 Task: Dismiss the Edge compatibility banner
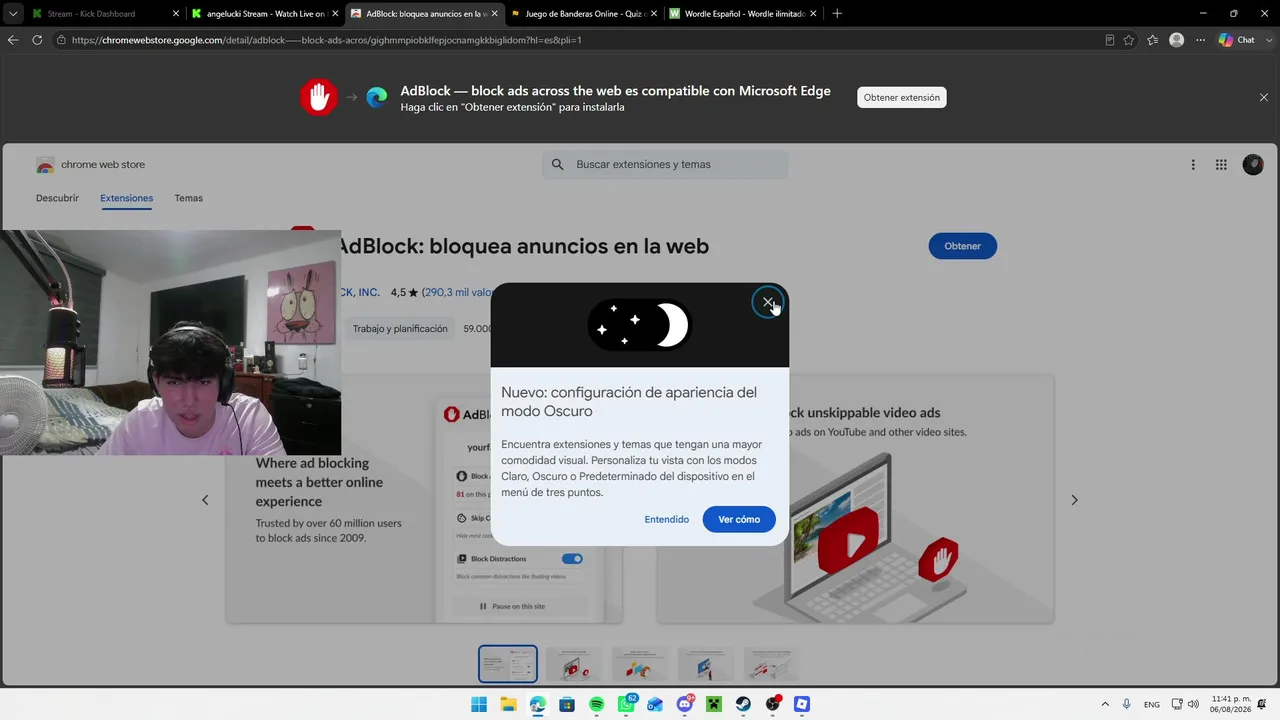[x=1264, y=97]
